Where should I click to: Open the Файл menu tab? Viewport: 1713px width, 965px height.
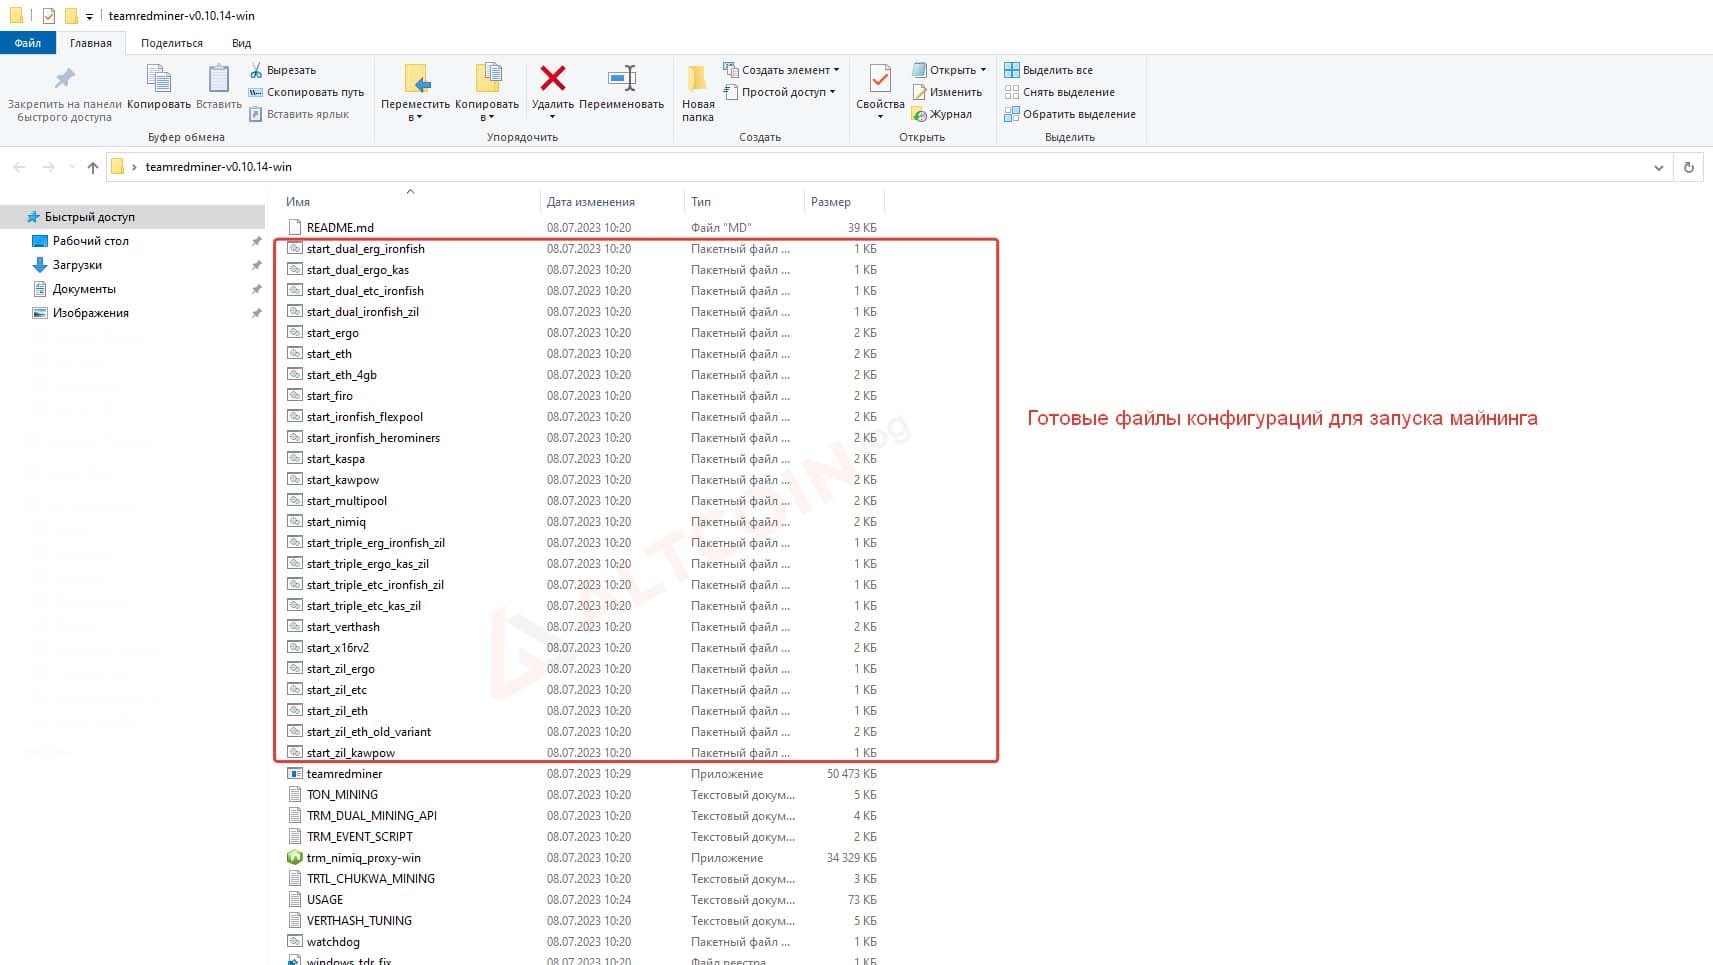point(28,43)
